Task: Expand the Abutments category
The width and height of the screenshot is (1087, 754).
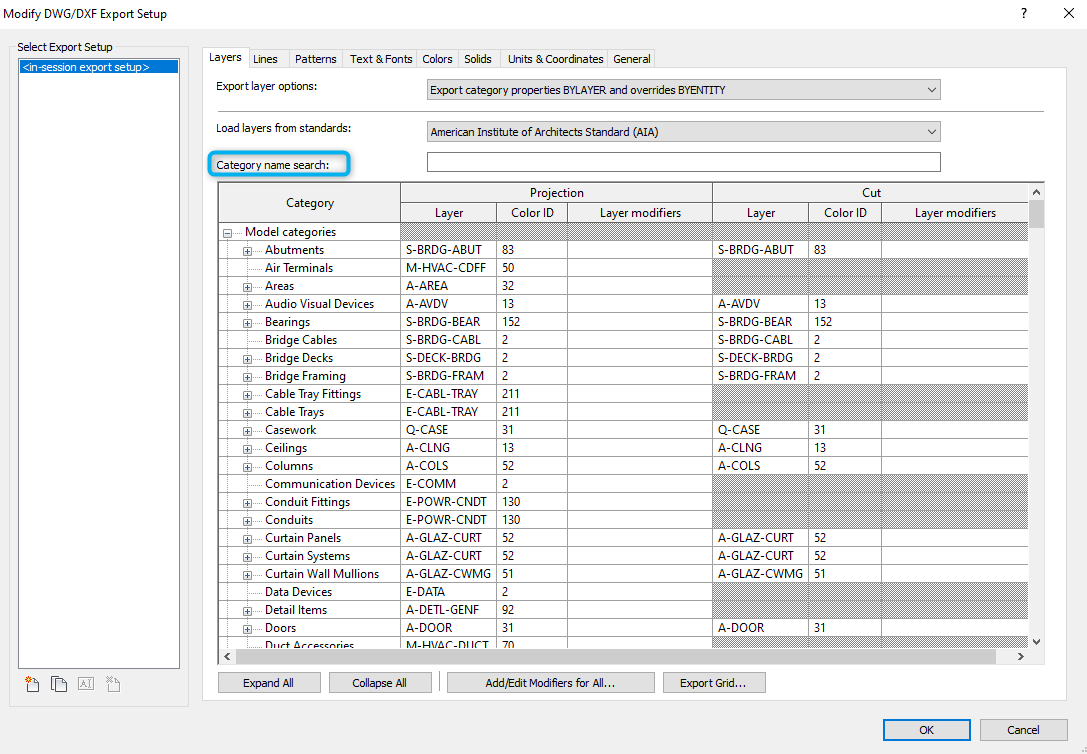Action: tap(246, 249)
